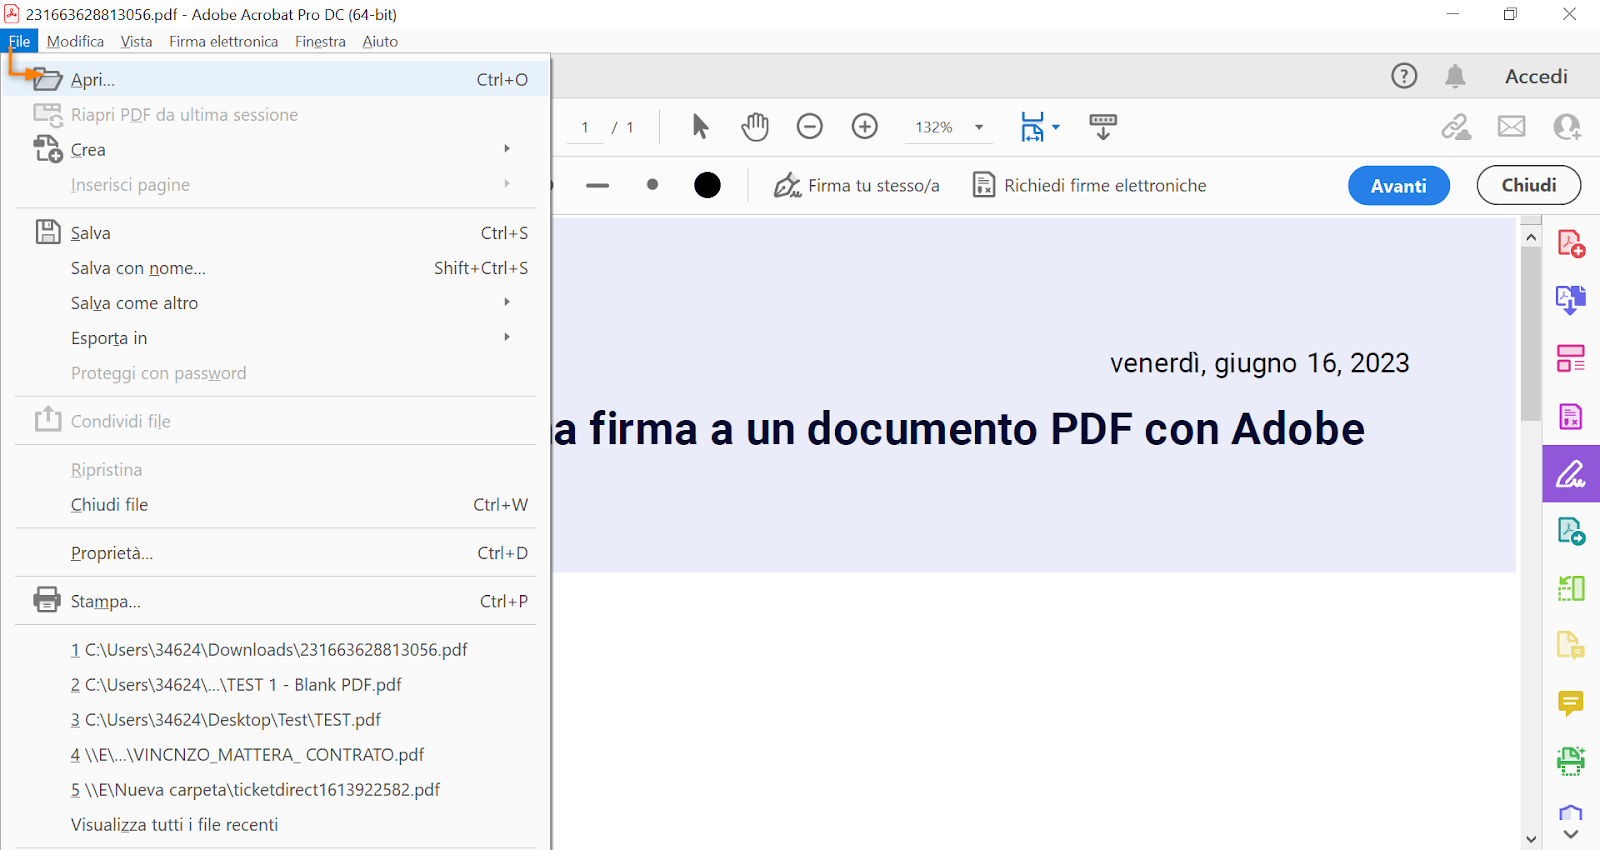Open the notifications bell

click(x=1455, y=76)
